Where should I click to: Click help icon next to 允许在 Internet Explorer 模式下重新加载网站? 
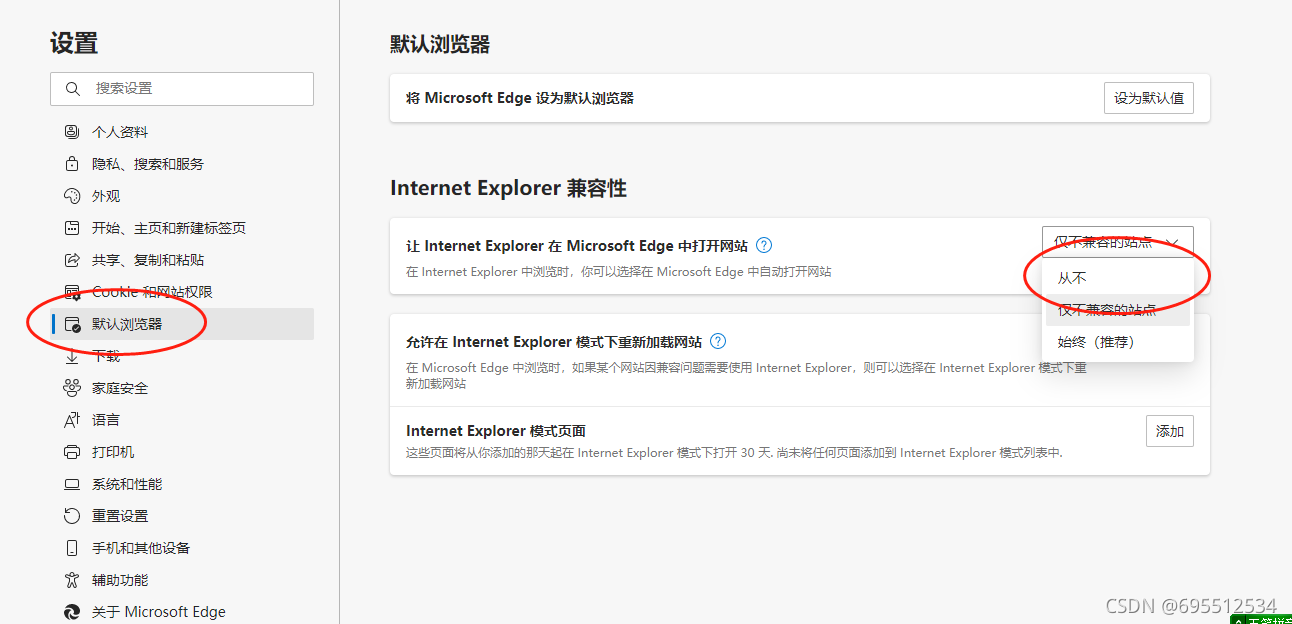click(x=718, y=341)
